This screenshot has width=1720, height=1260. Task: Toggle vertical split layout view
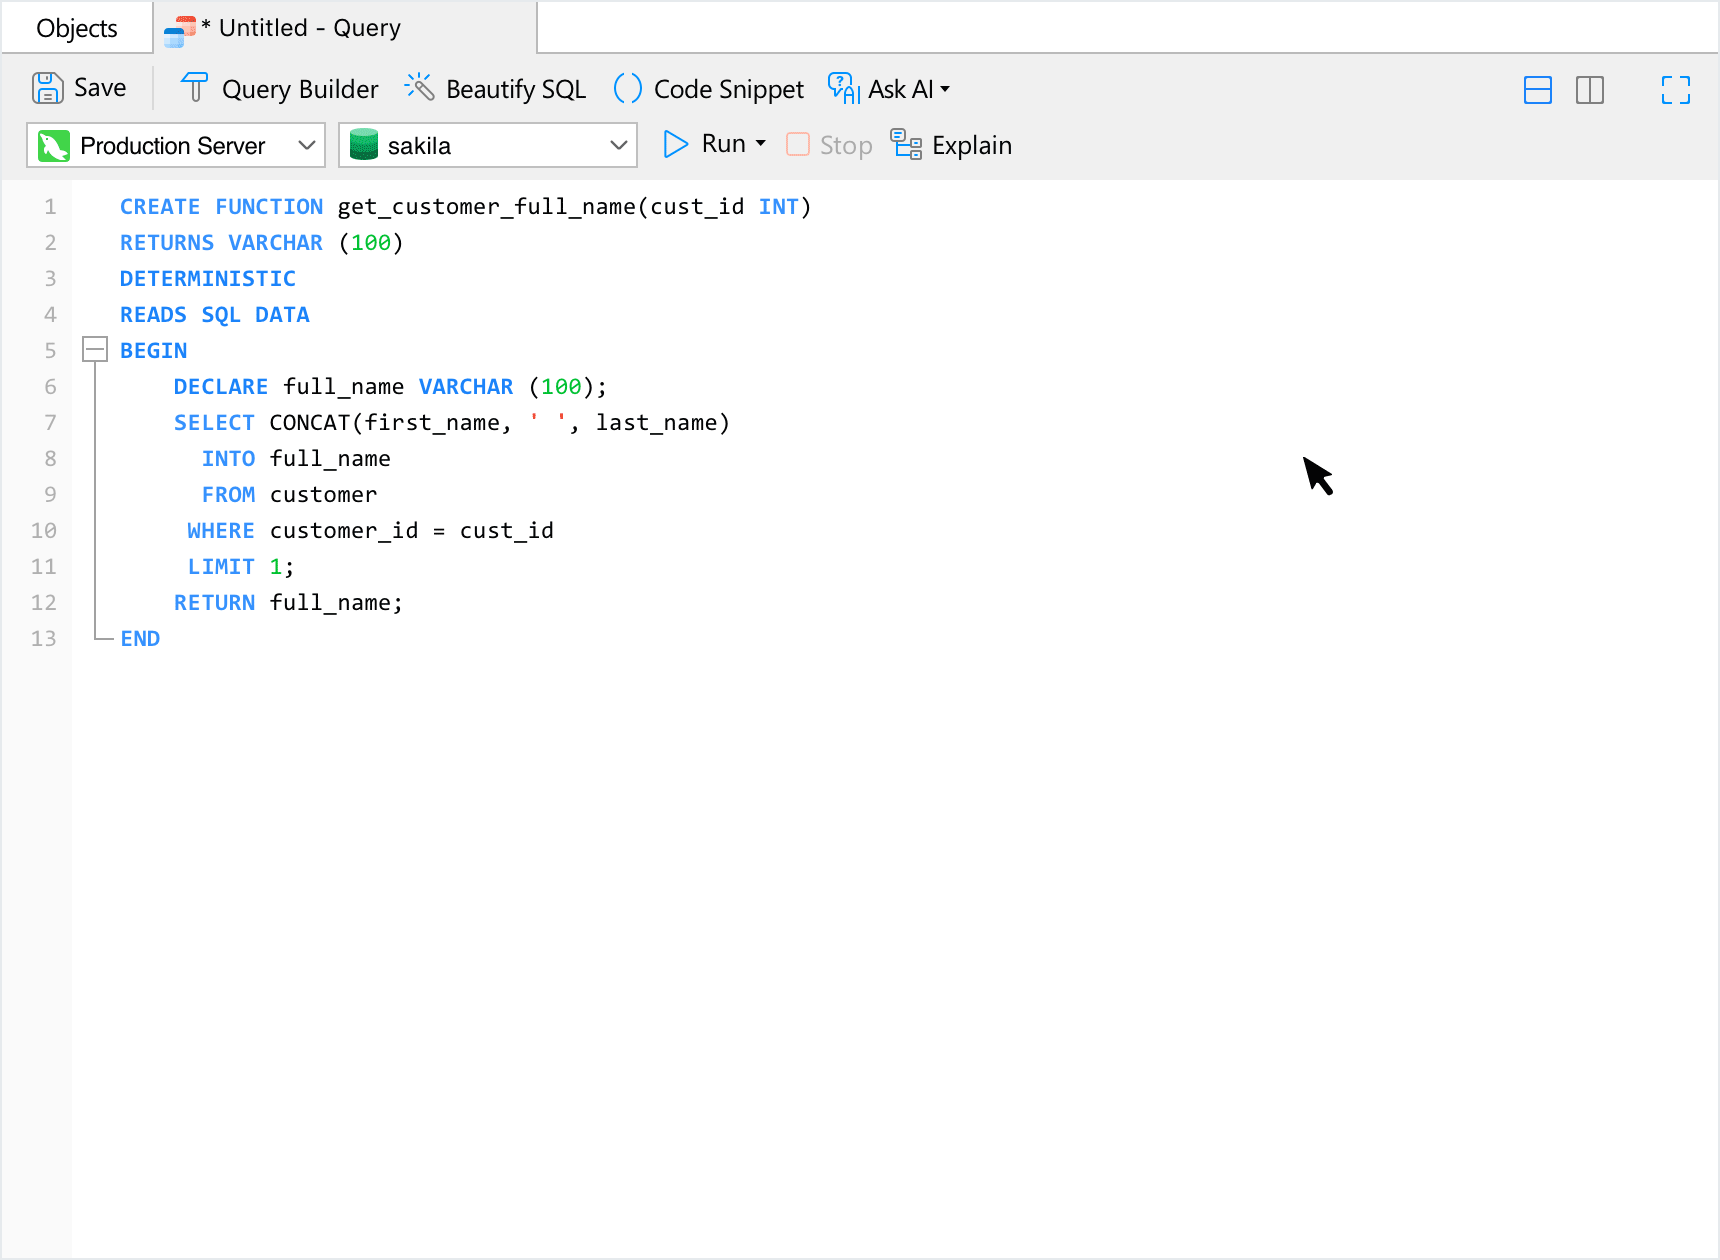(1589, 90)
